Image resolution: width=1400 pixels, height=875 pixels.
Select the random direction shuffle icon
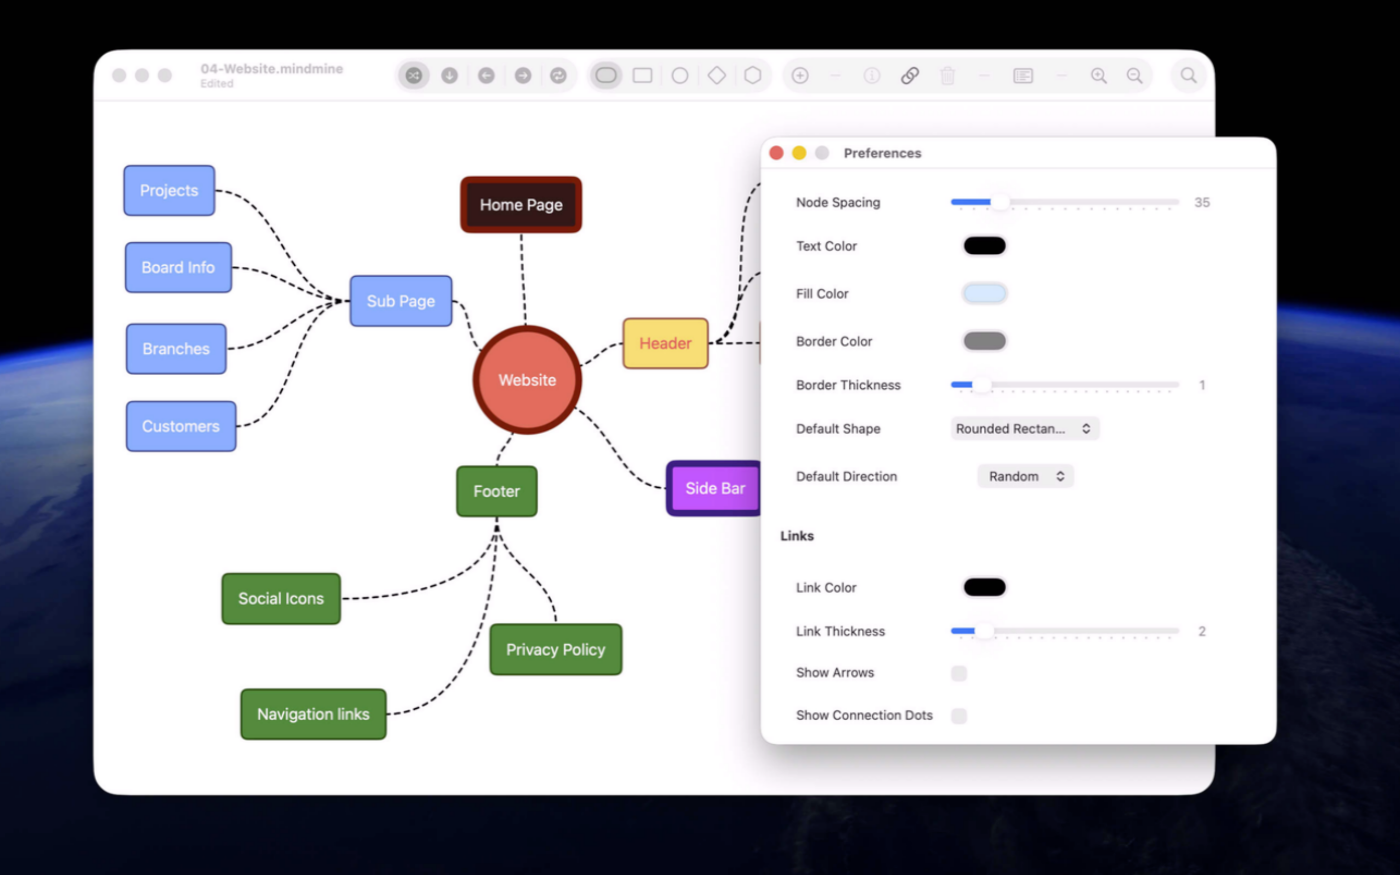[413, 75]
